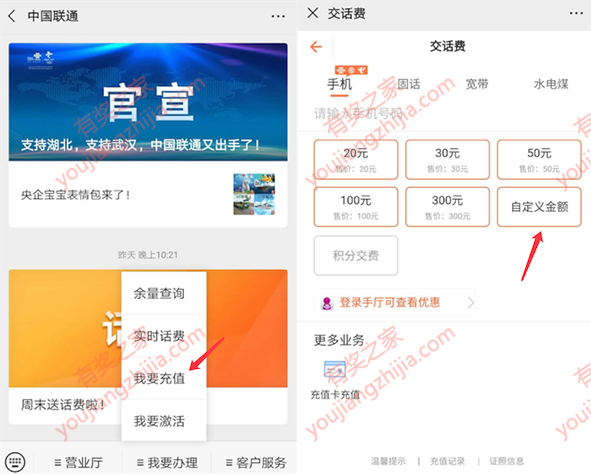Viewport: 591px width, 474px height.
Task: Switch to keyboard input in chat
Action: pyautogui.click(x=15, y=462)
